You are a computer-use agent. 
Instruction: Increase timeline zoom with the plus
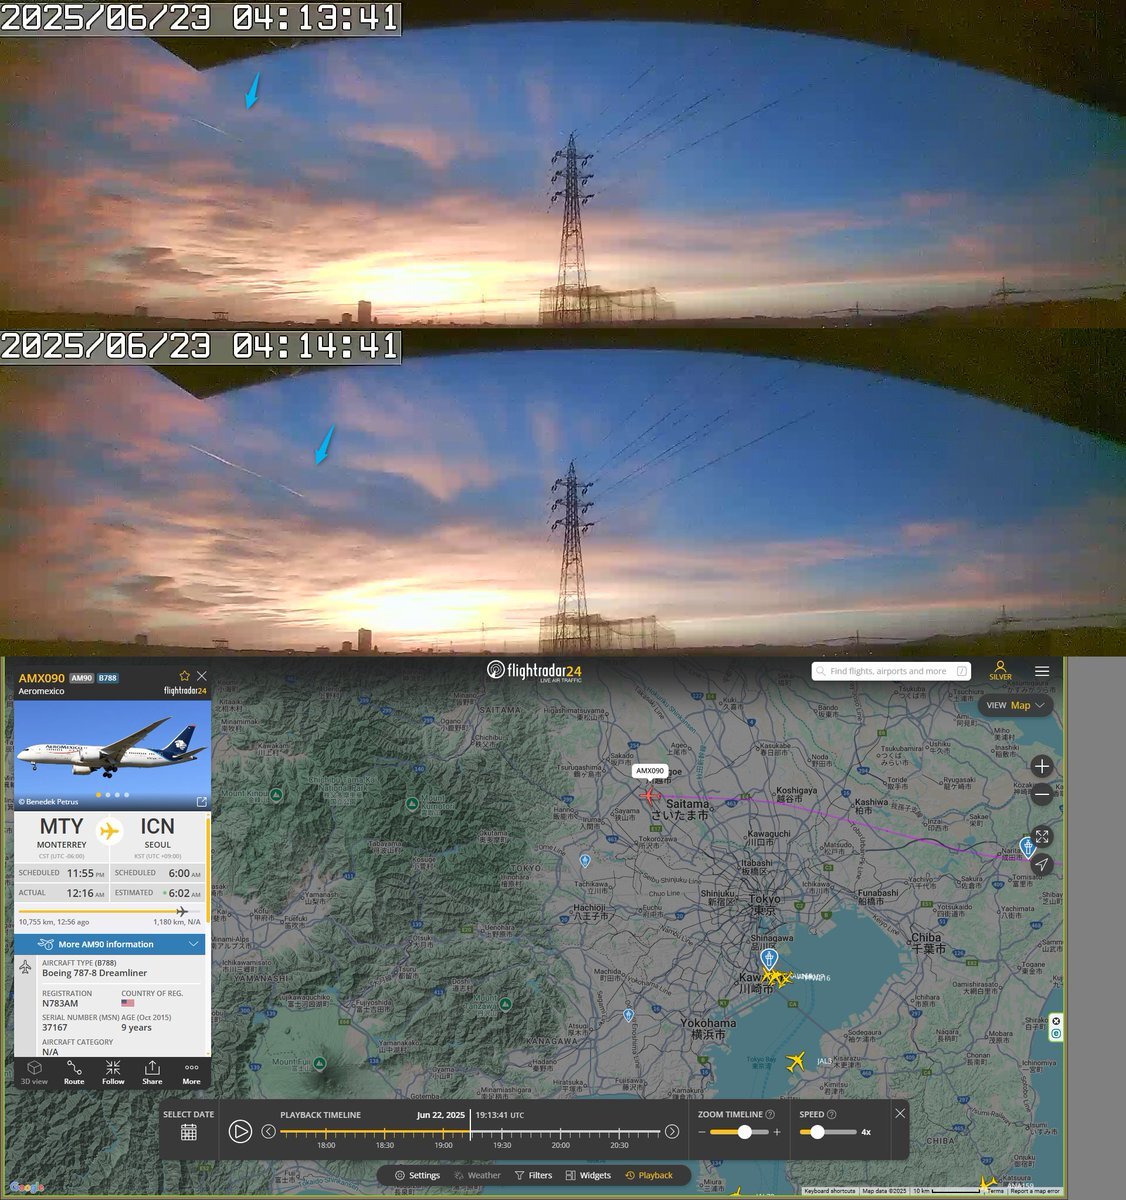click(777, 1132)
